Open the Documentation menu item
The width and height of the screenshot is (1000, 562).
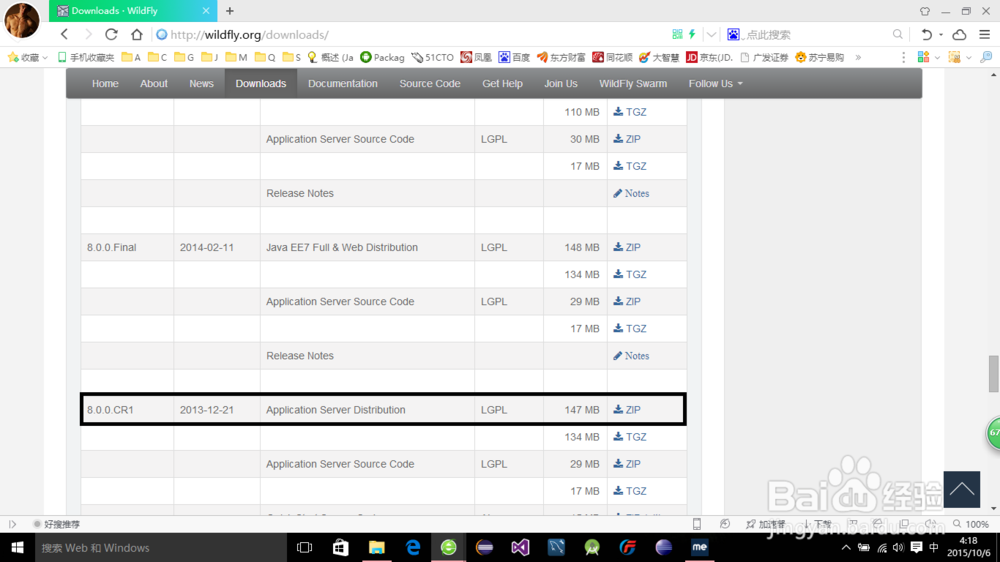tap(342, 84)
